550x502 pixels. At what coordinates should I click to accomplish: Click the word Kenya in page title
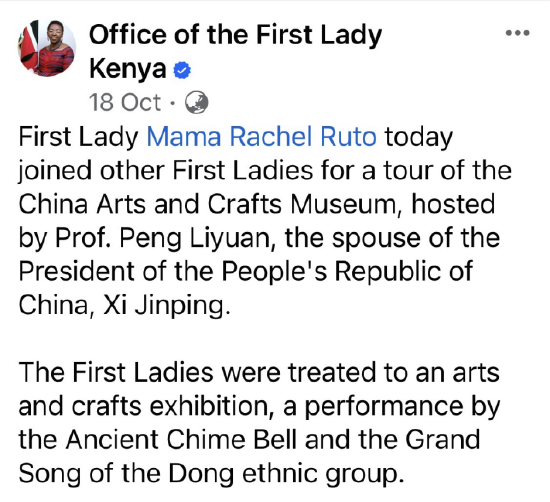coord(128,69)
